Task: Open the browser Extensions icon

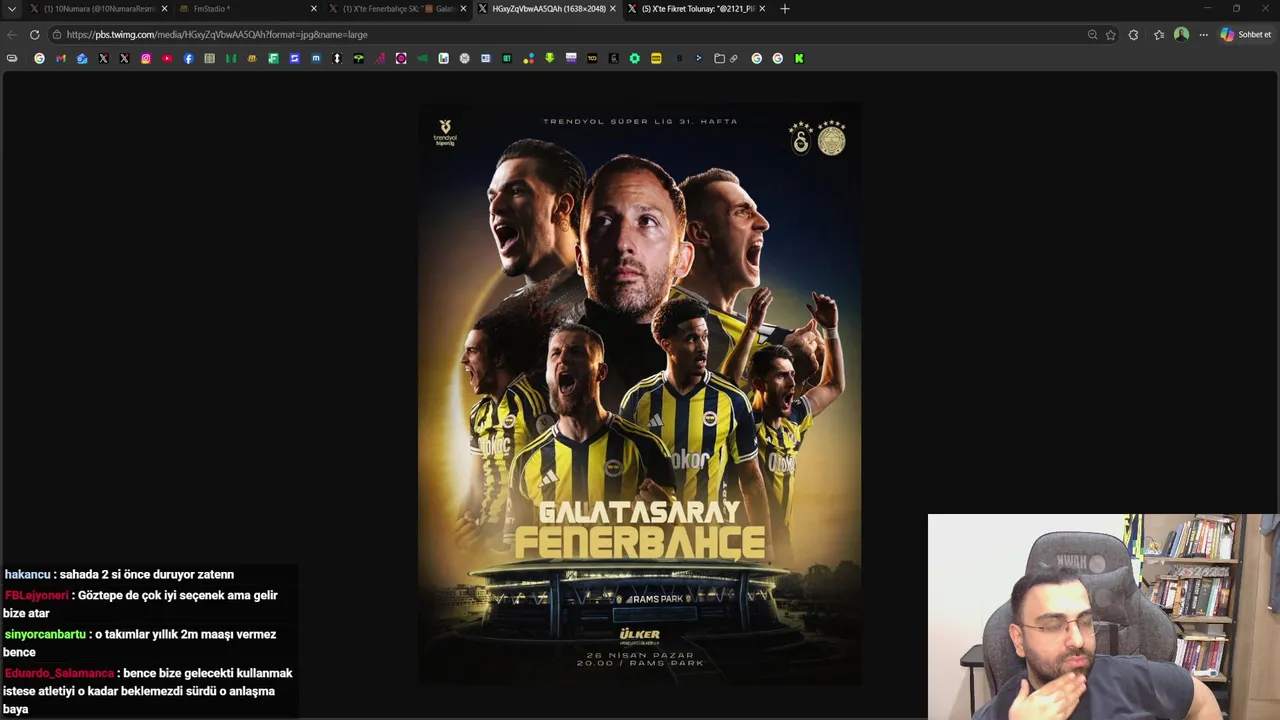Action: 1133,34
